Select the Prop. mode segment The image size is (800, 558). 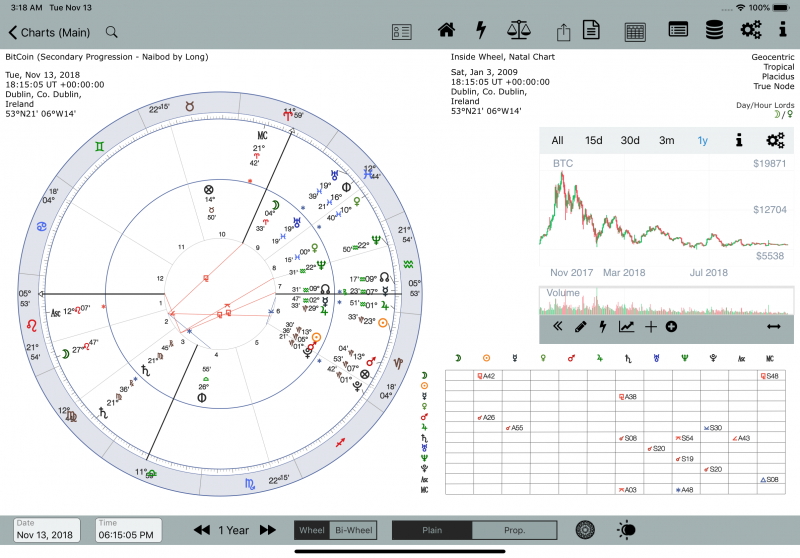pyautogui.click(x=514, y=530)
